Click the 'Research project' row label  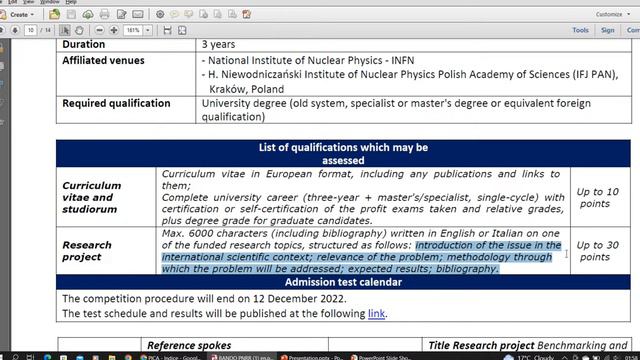[87, 251]
